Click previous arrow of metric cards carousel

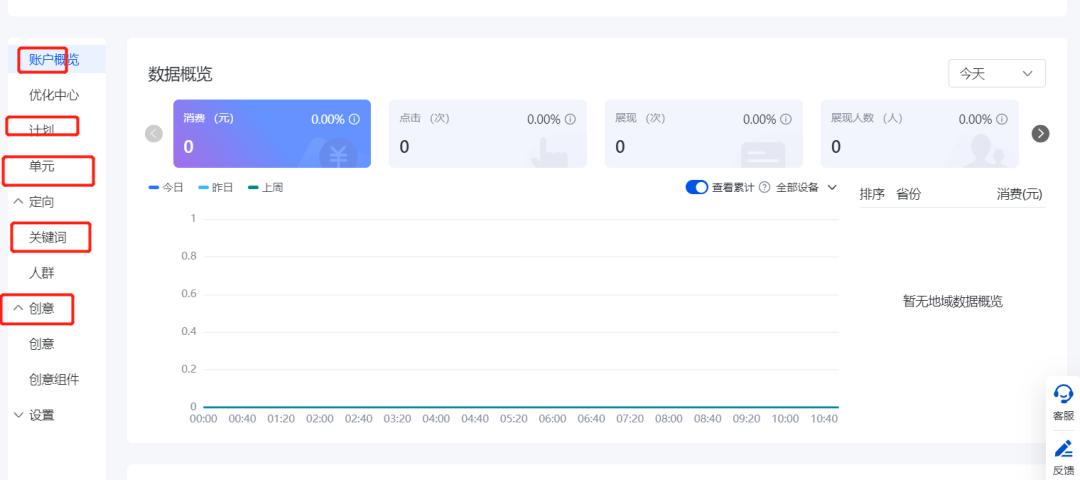(x=154, y=134)
